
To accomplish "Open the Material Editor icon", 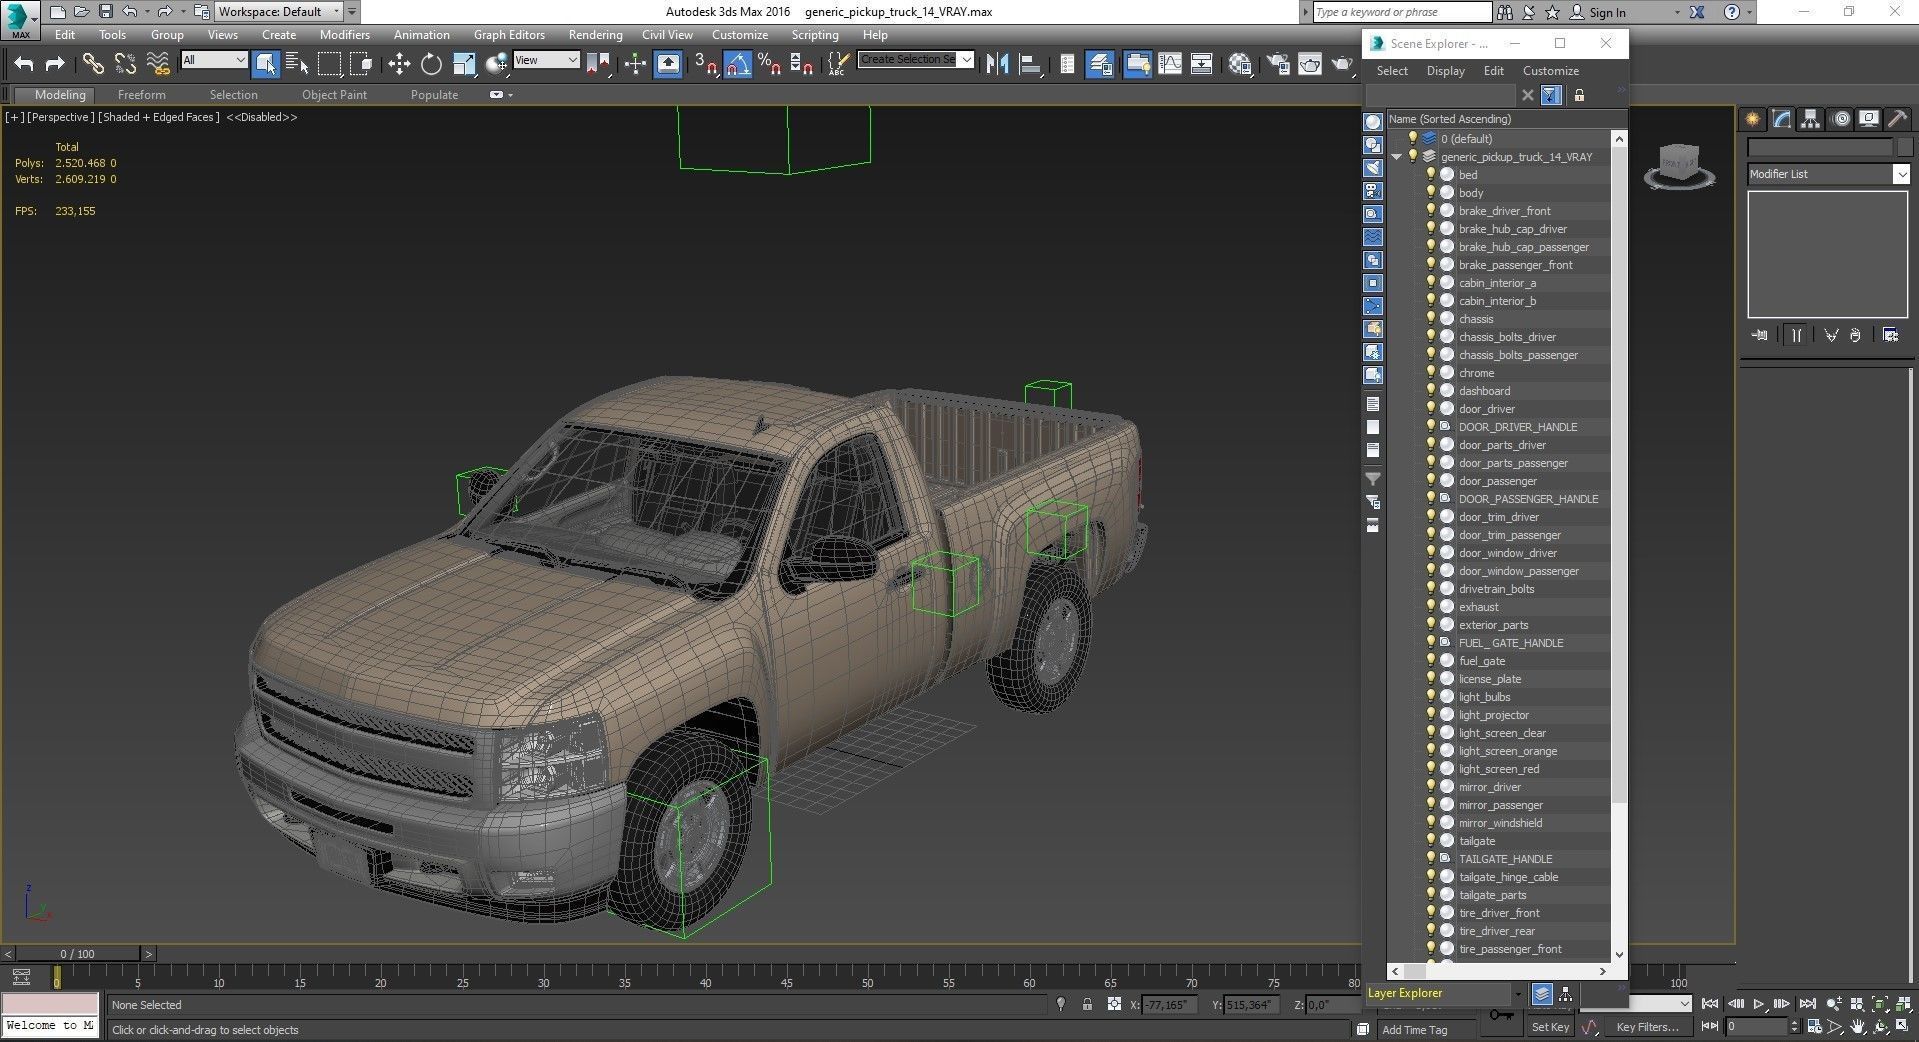I will 1240,64.
